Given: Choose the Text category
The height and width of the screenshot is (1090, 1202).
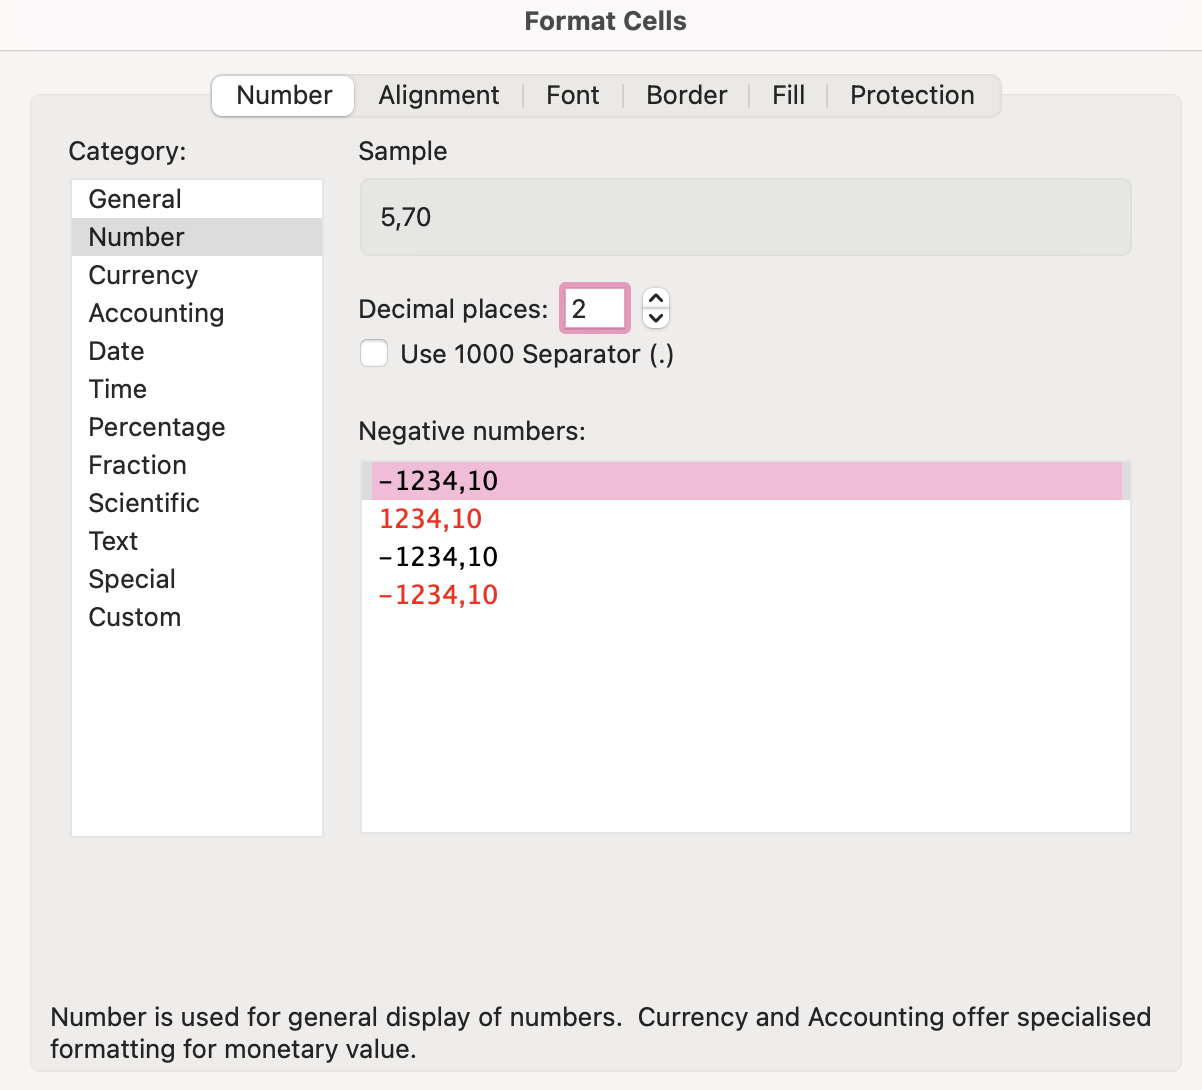Looking at the screenshot, I should point(197,541).
